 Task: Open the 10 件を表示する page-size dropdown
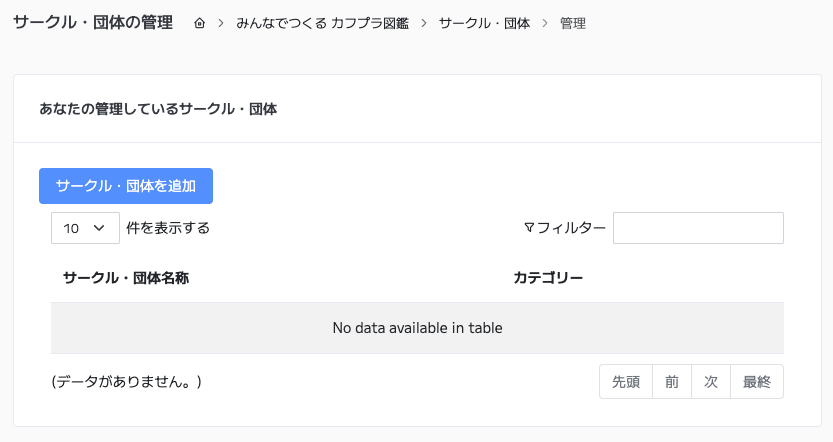(x=85, y=228)
